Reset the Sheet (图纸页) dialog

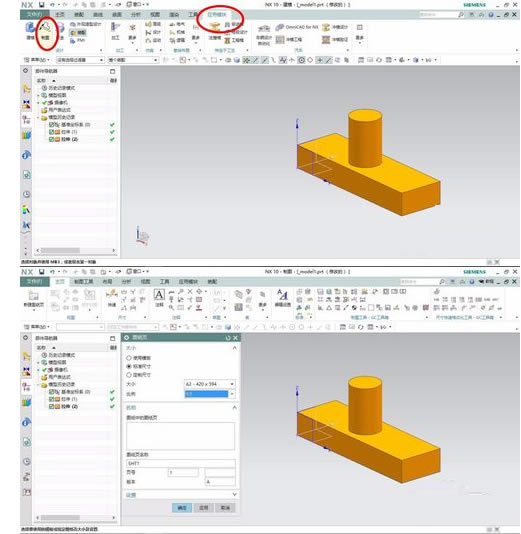(x=228, y=337)
